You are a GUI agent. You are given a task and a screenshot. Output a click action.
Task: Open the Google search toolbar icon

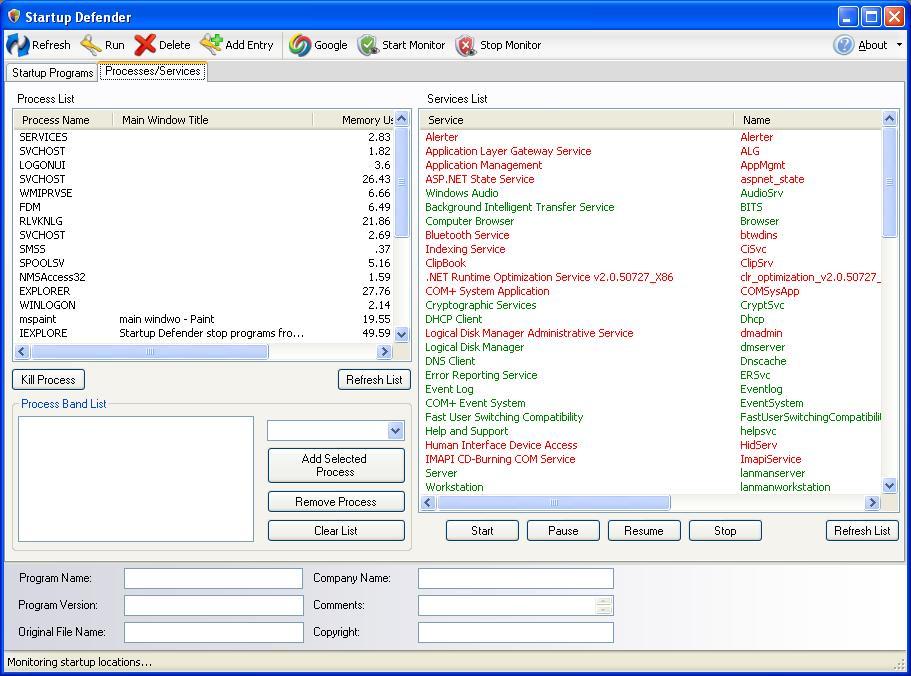tap(300, 45)
